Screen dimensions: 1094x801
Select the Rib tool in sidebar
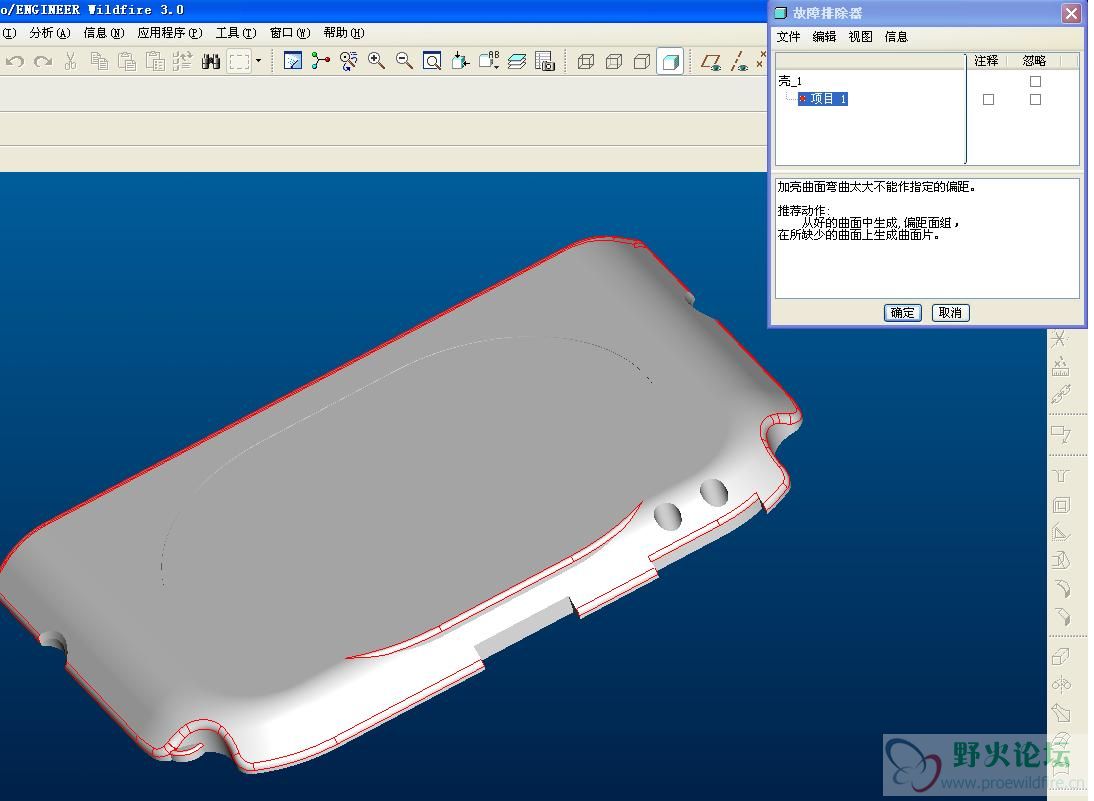pos(1061,532)
